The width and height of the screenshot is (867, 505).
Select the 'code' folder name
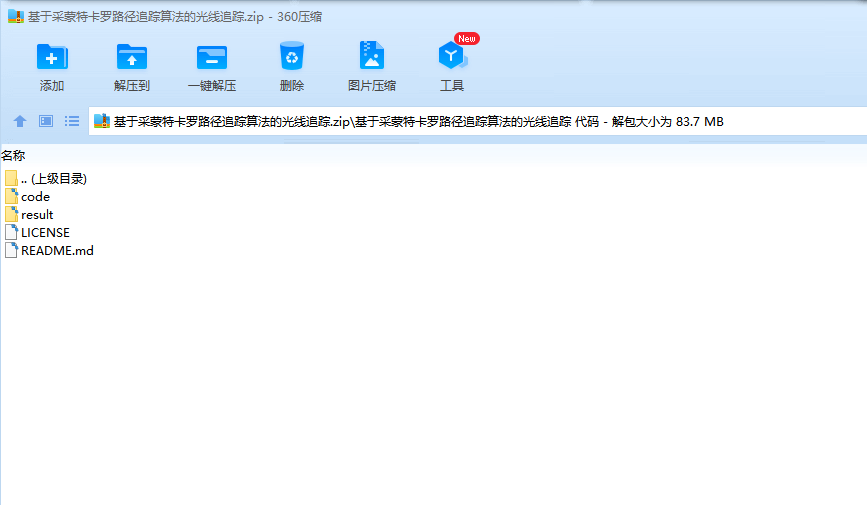(x=35, y=197)
